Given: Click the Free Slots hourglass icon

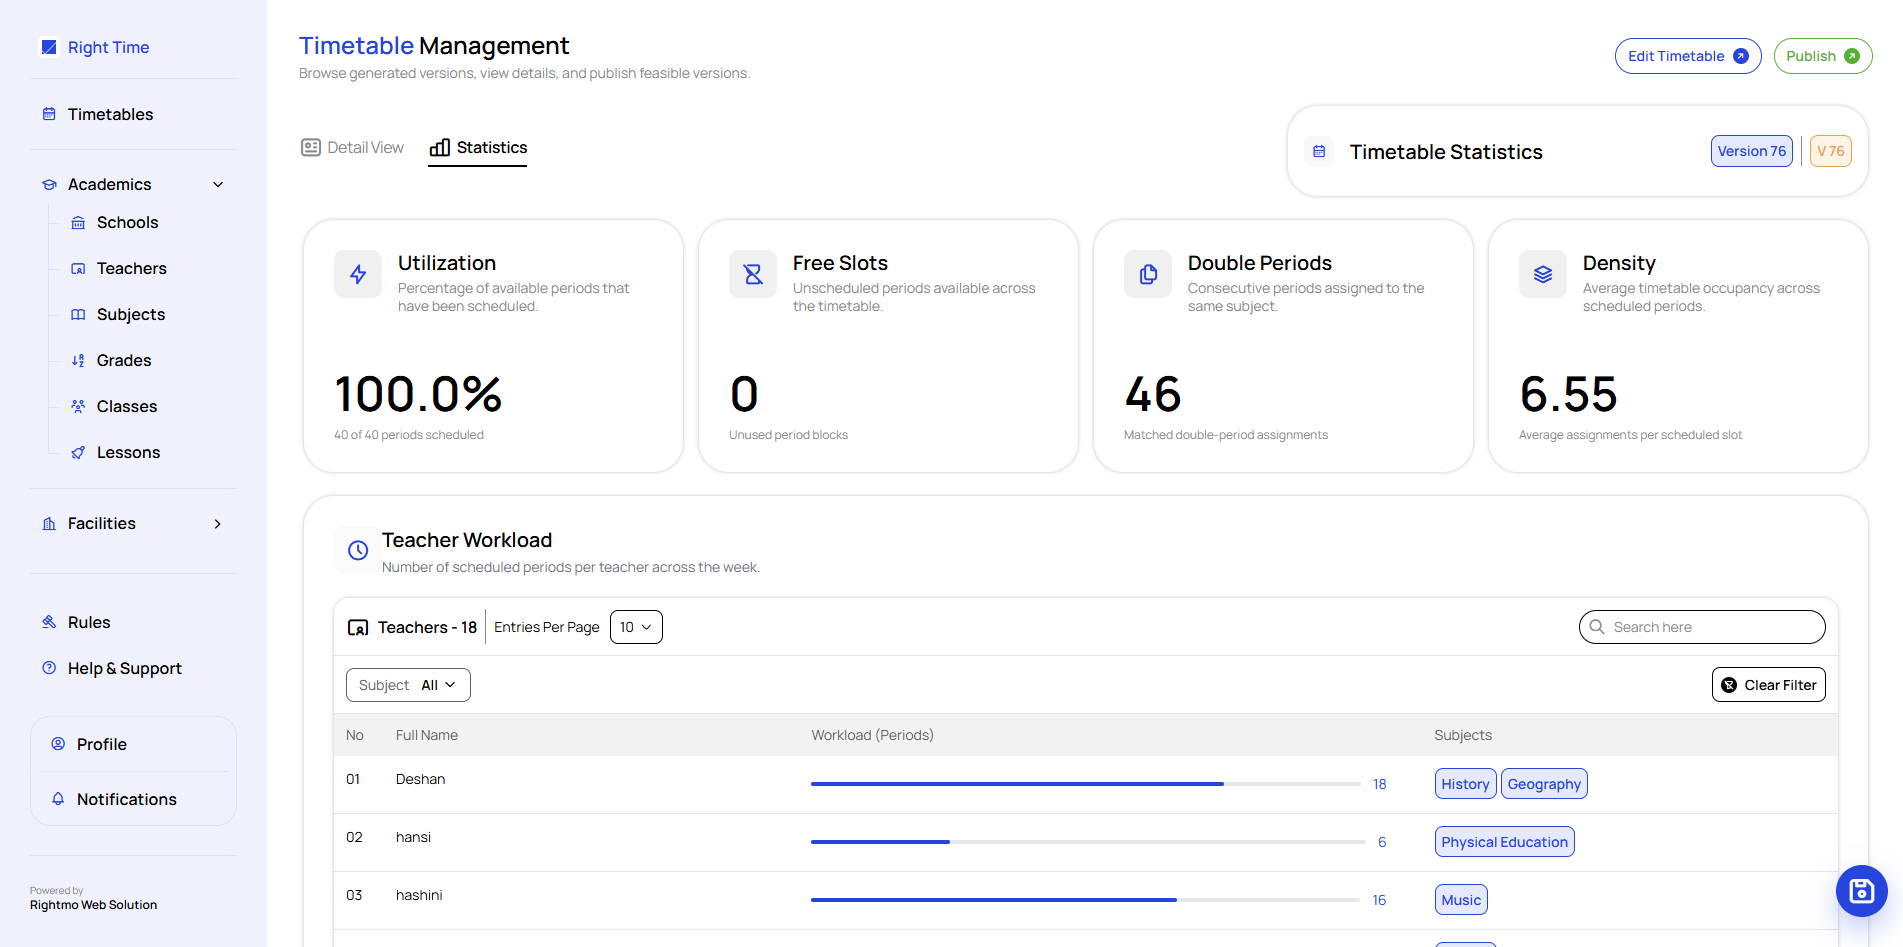Looking at the screenshot, I should coord(753,274).
